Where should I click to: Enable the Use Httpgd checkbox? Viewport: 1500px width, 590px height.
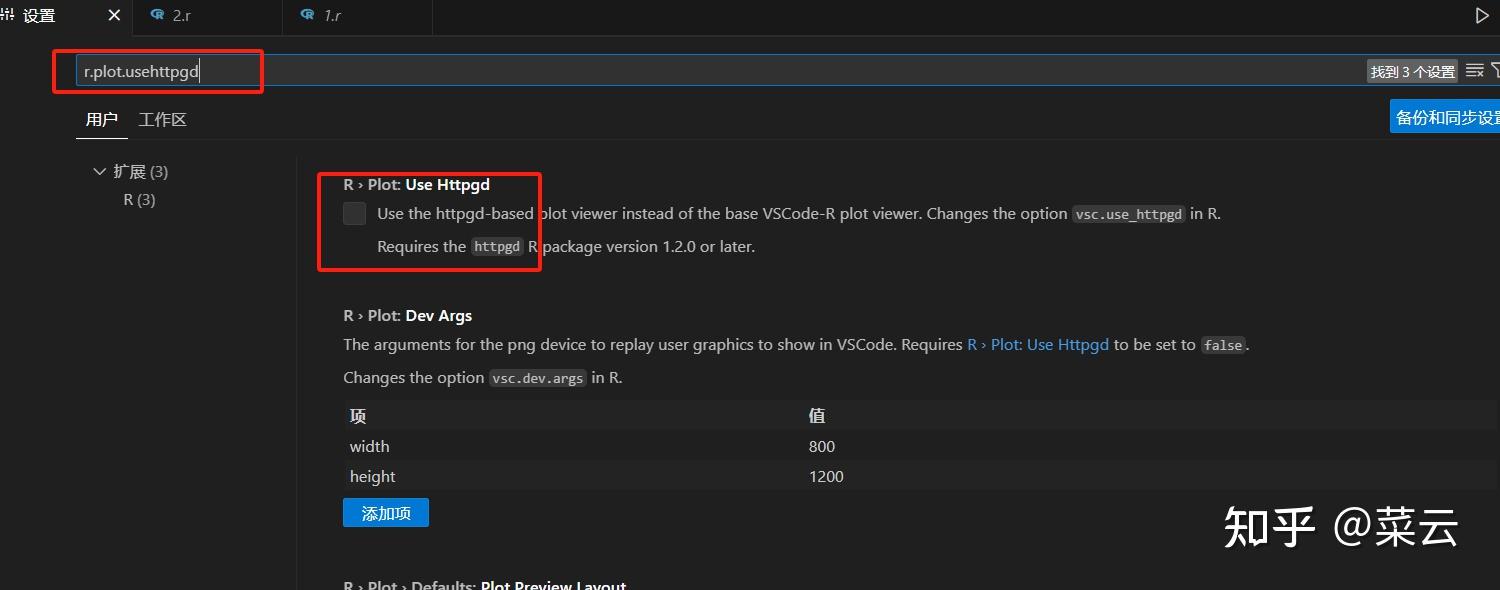354,213
